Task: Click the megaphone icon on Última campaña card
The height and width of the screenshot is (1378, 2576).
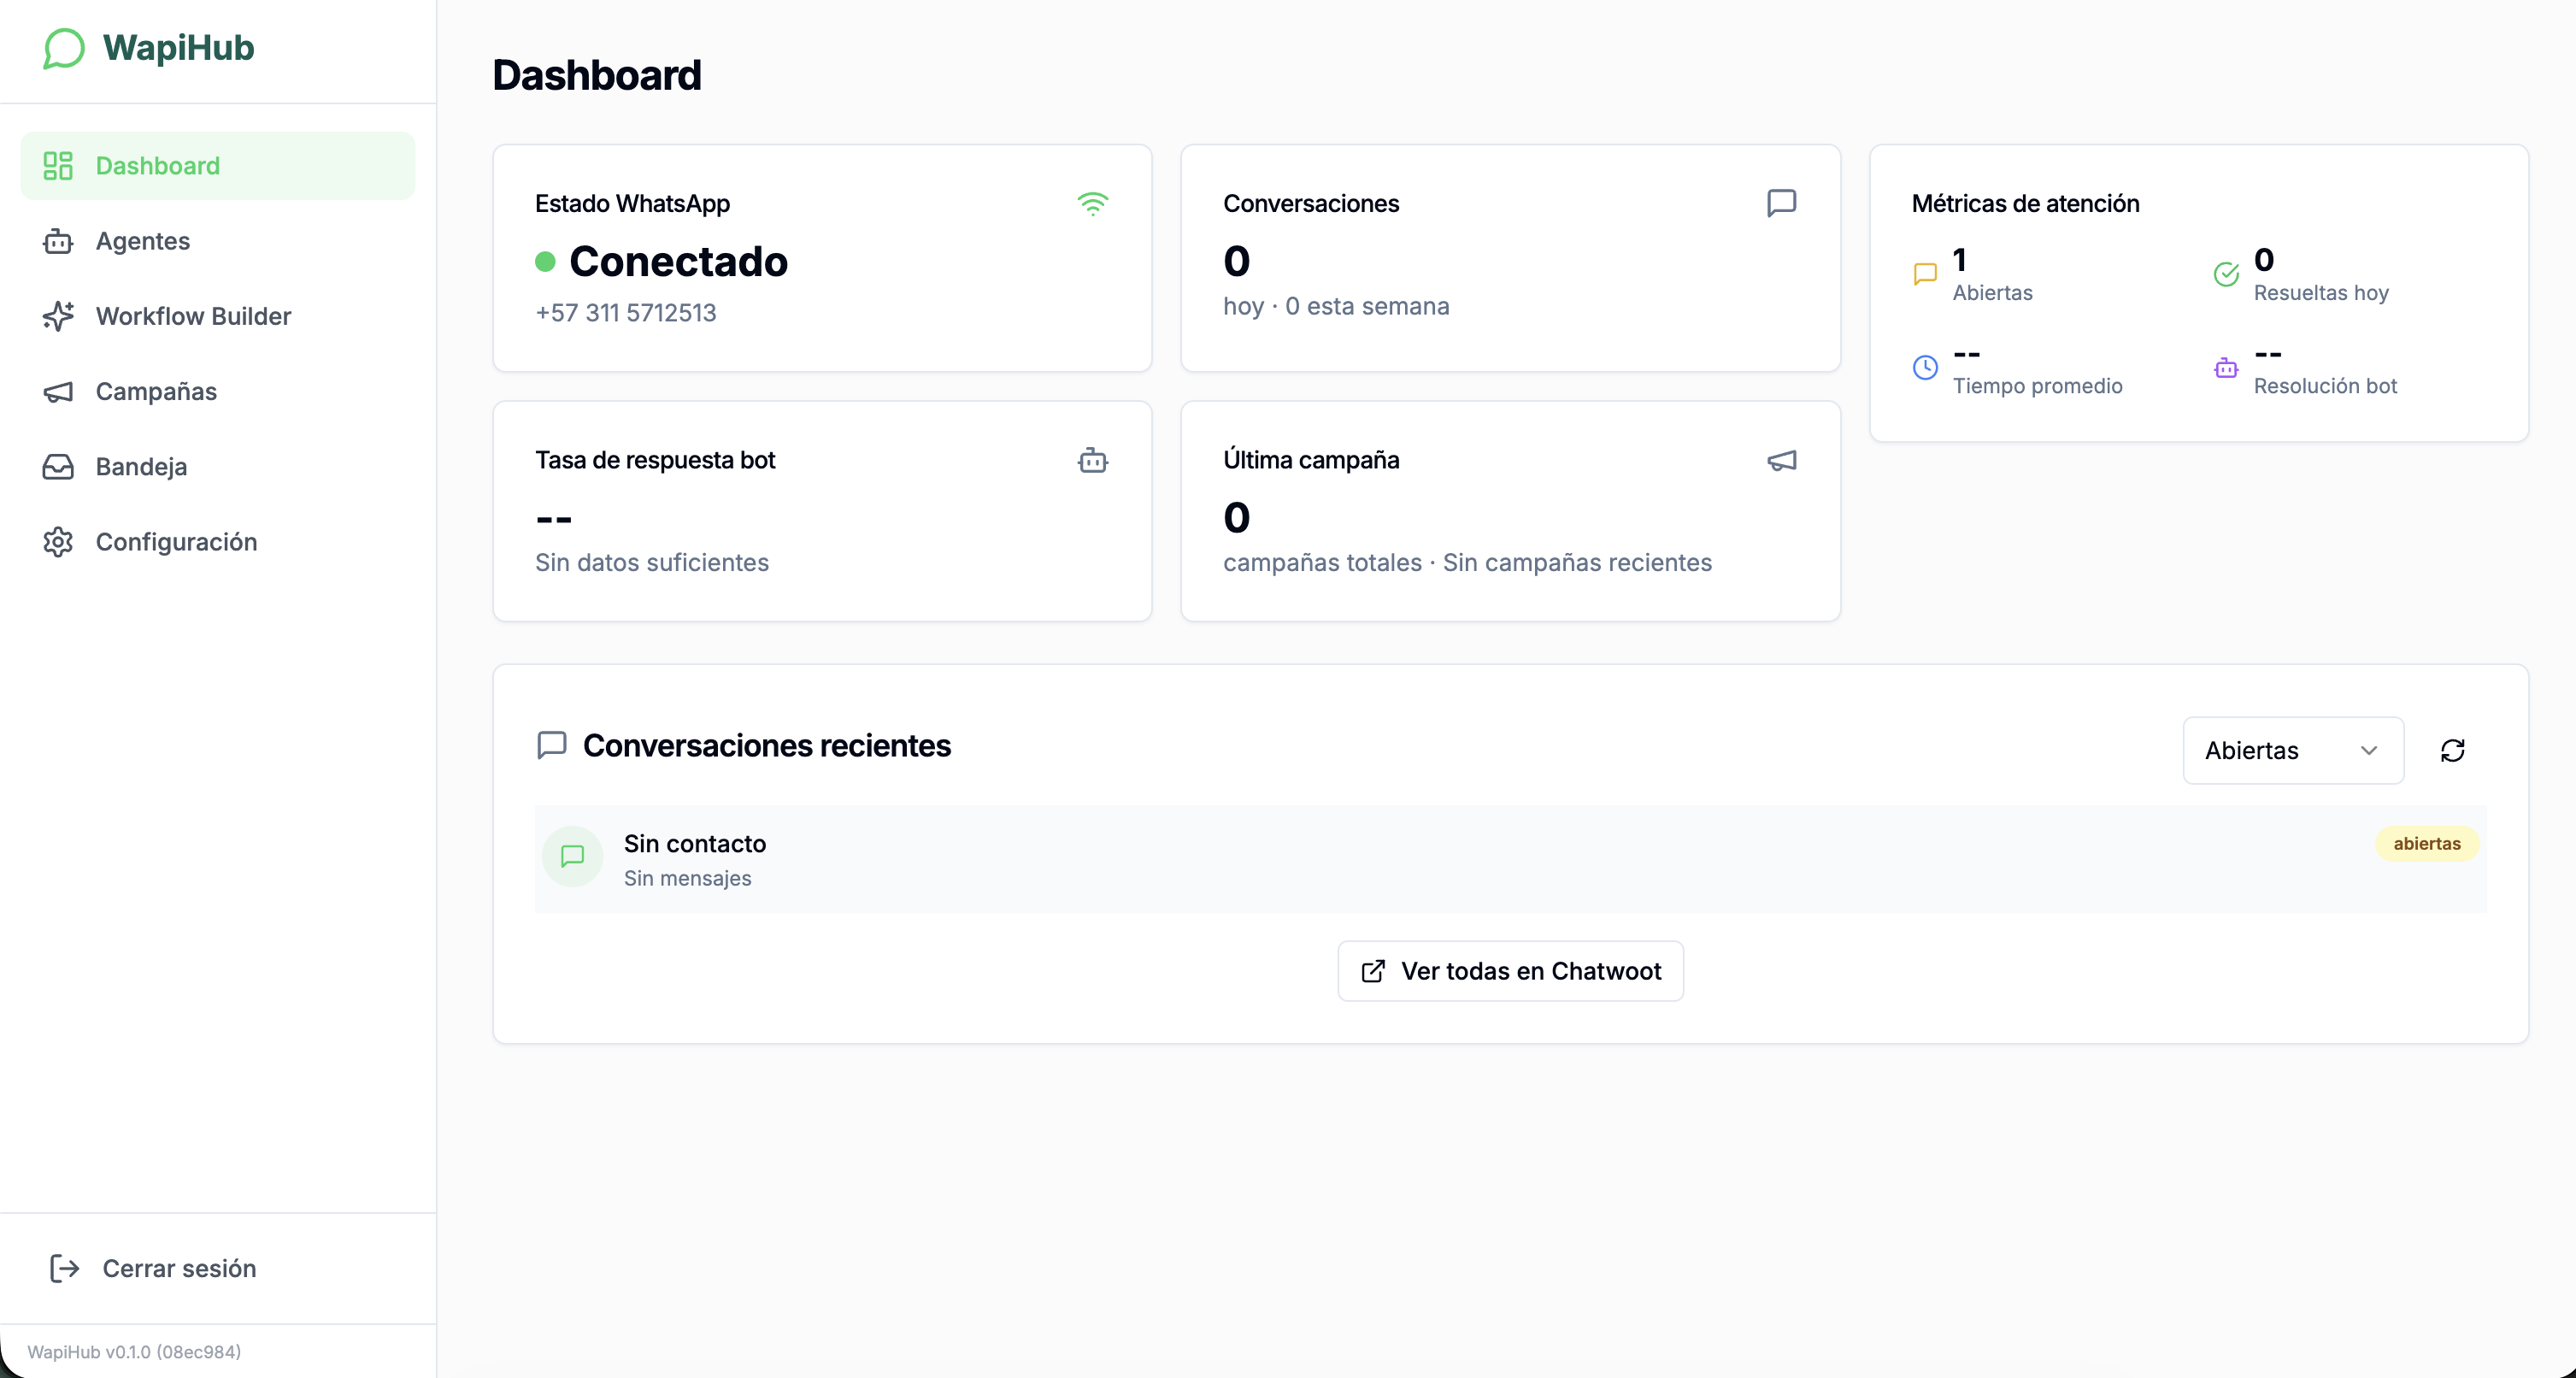Action: pyautogui.click(x=1781, y=460)
